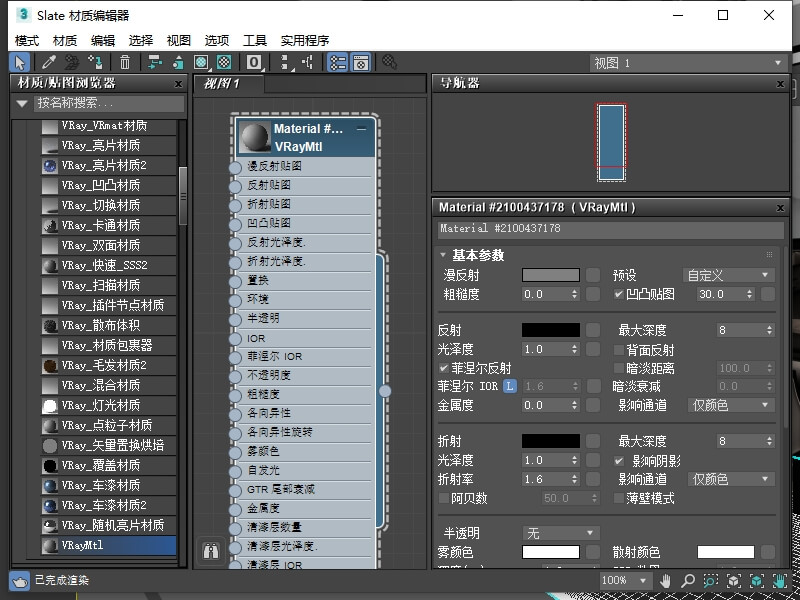The width and height of the screenshot is (800, 600).
Task: Select VRay_混合材质 in the browser
Action: pos(109,385)
